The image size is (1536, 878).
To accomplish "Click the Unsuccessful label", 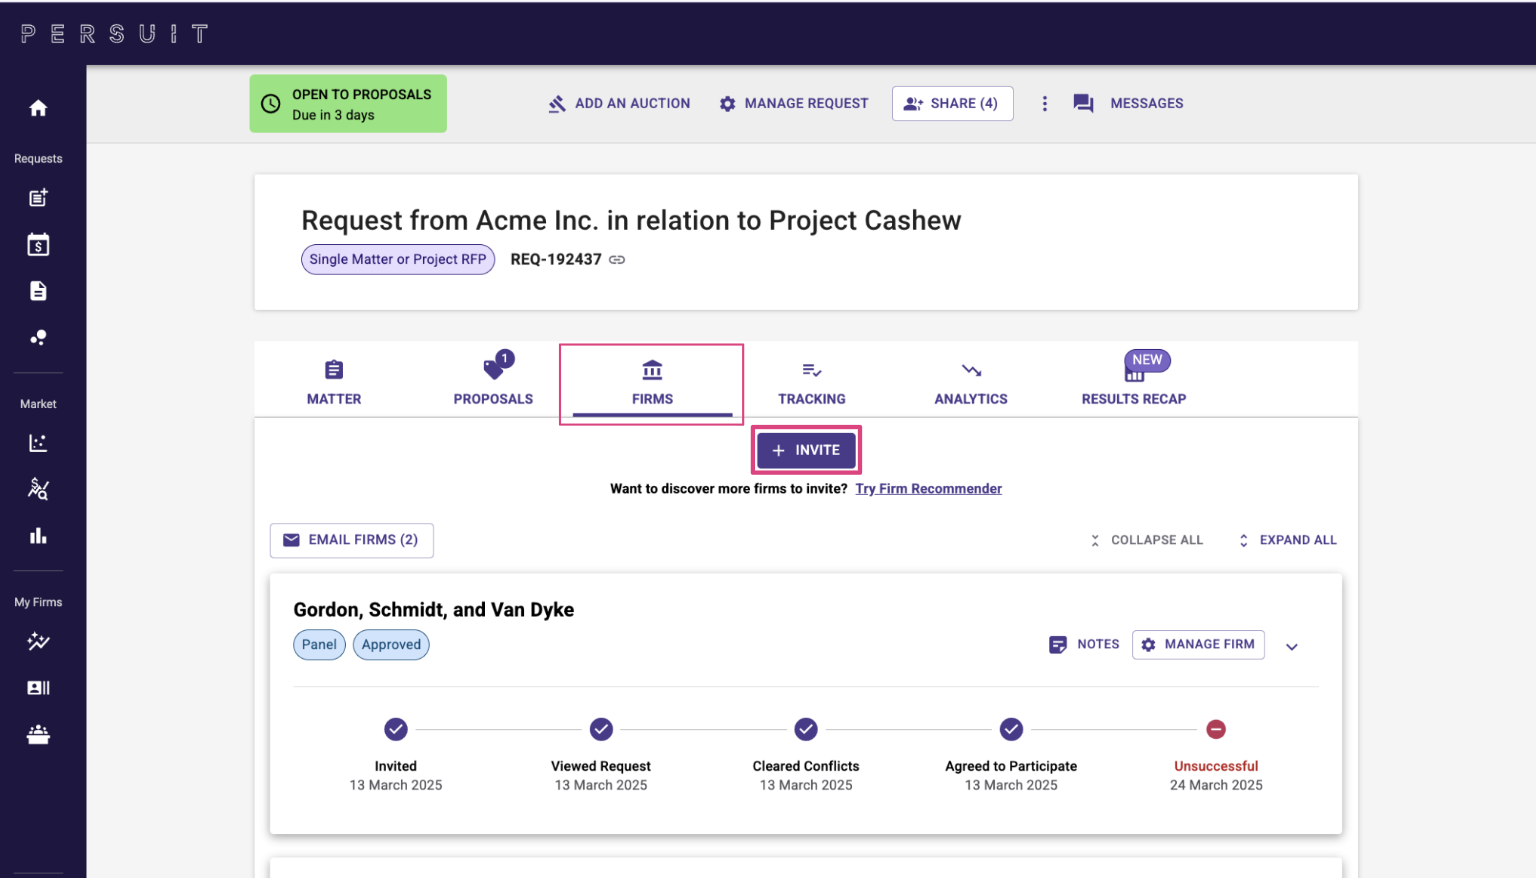I will 1216,767.
